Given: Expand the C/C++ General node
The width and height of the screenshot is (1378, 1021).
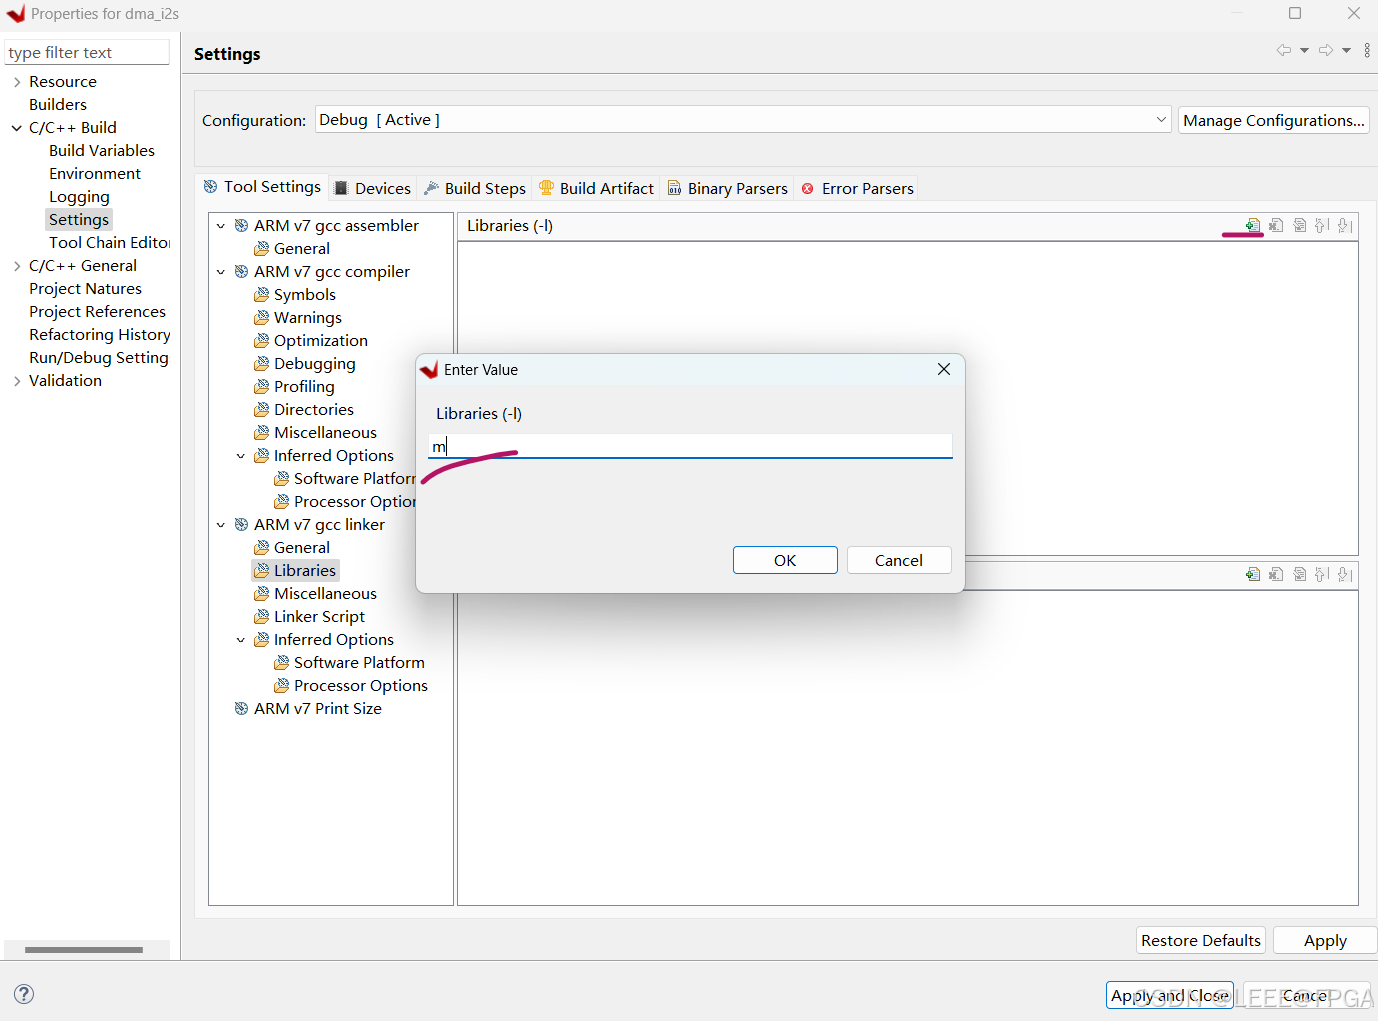Looking at the screenshot, I should pos(17,266).
